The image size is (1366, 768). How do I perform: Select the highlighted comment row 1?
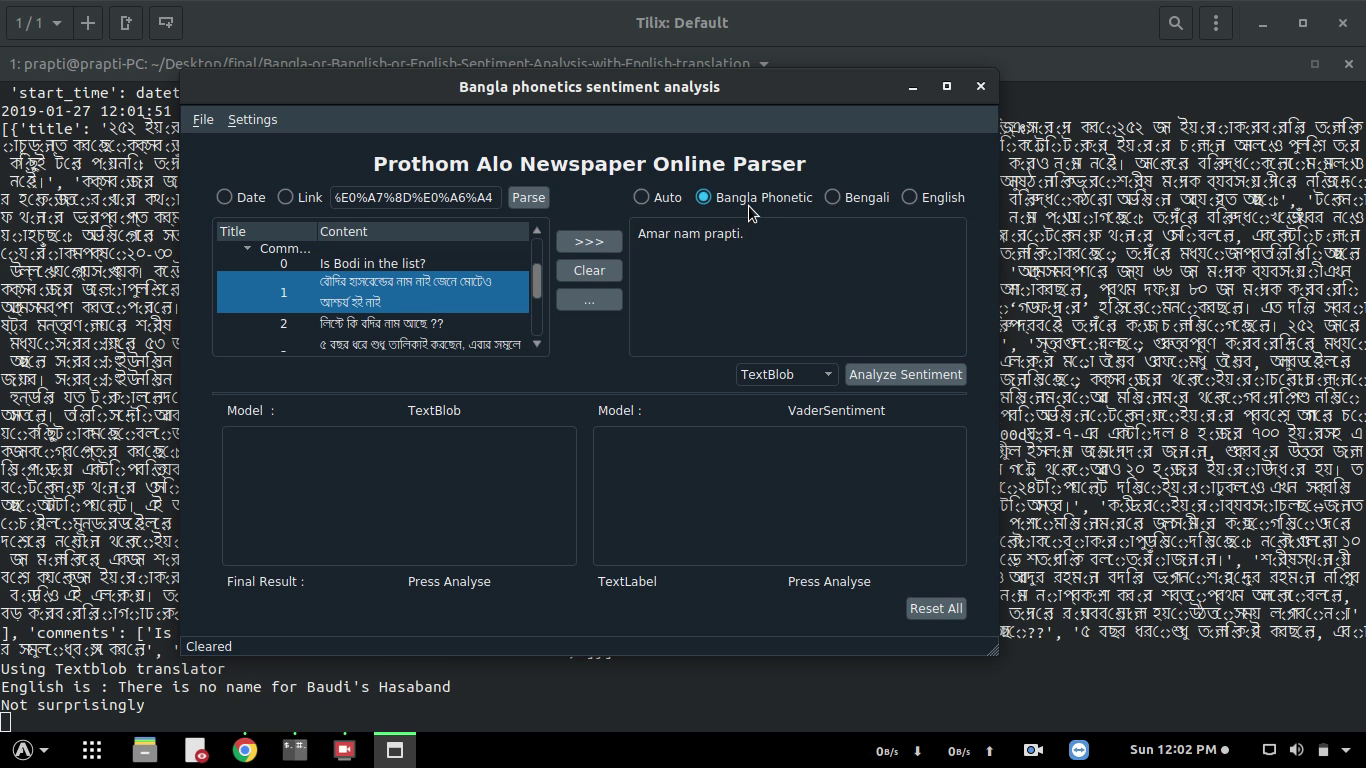[x=372, y=292]
